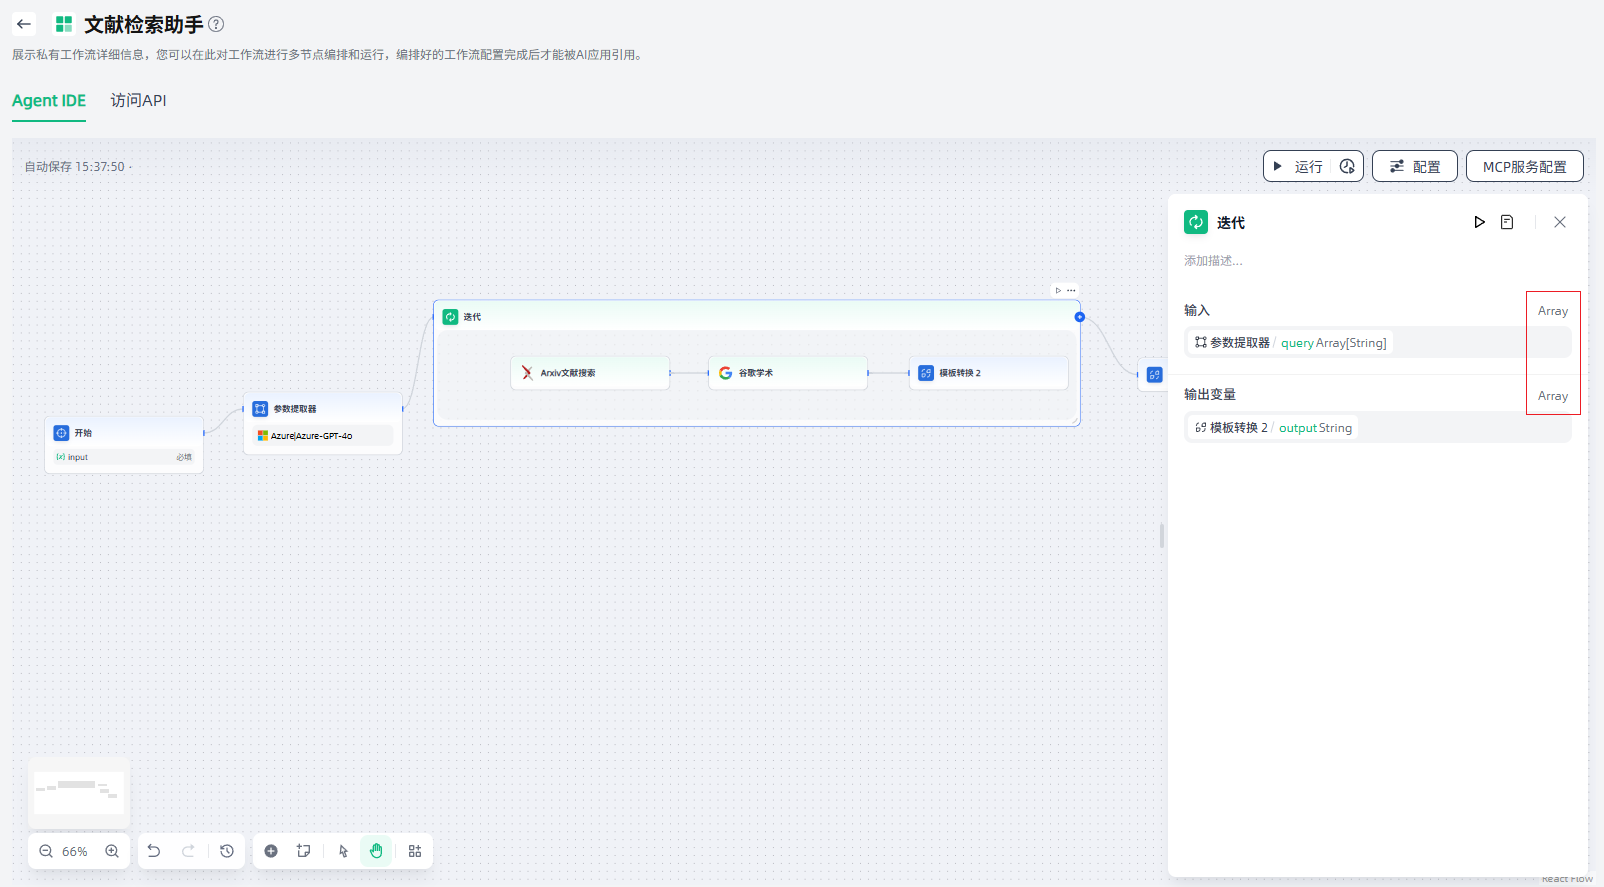Open the version history clock icon
Image resolution: width=1604 pixels, height=887 pixels.
pyautogui.click(x=227, y=851)
